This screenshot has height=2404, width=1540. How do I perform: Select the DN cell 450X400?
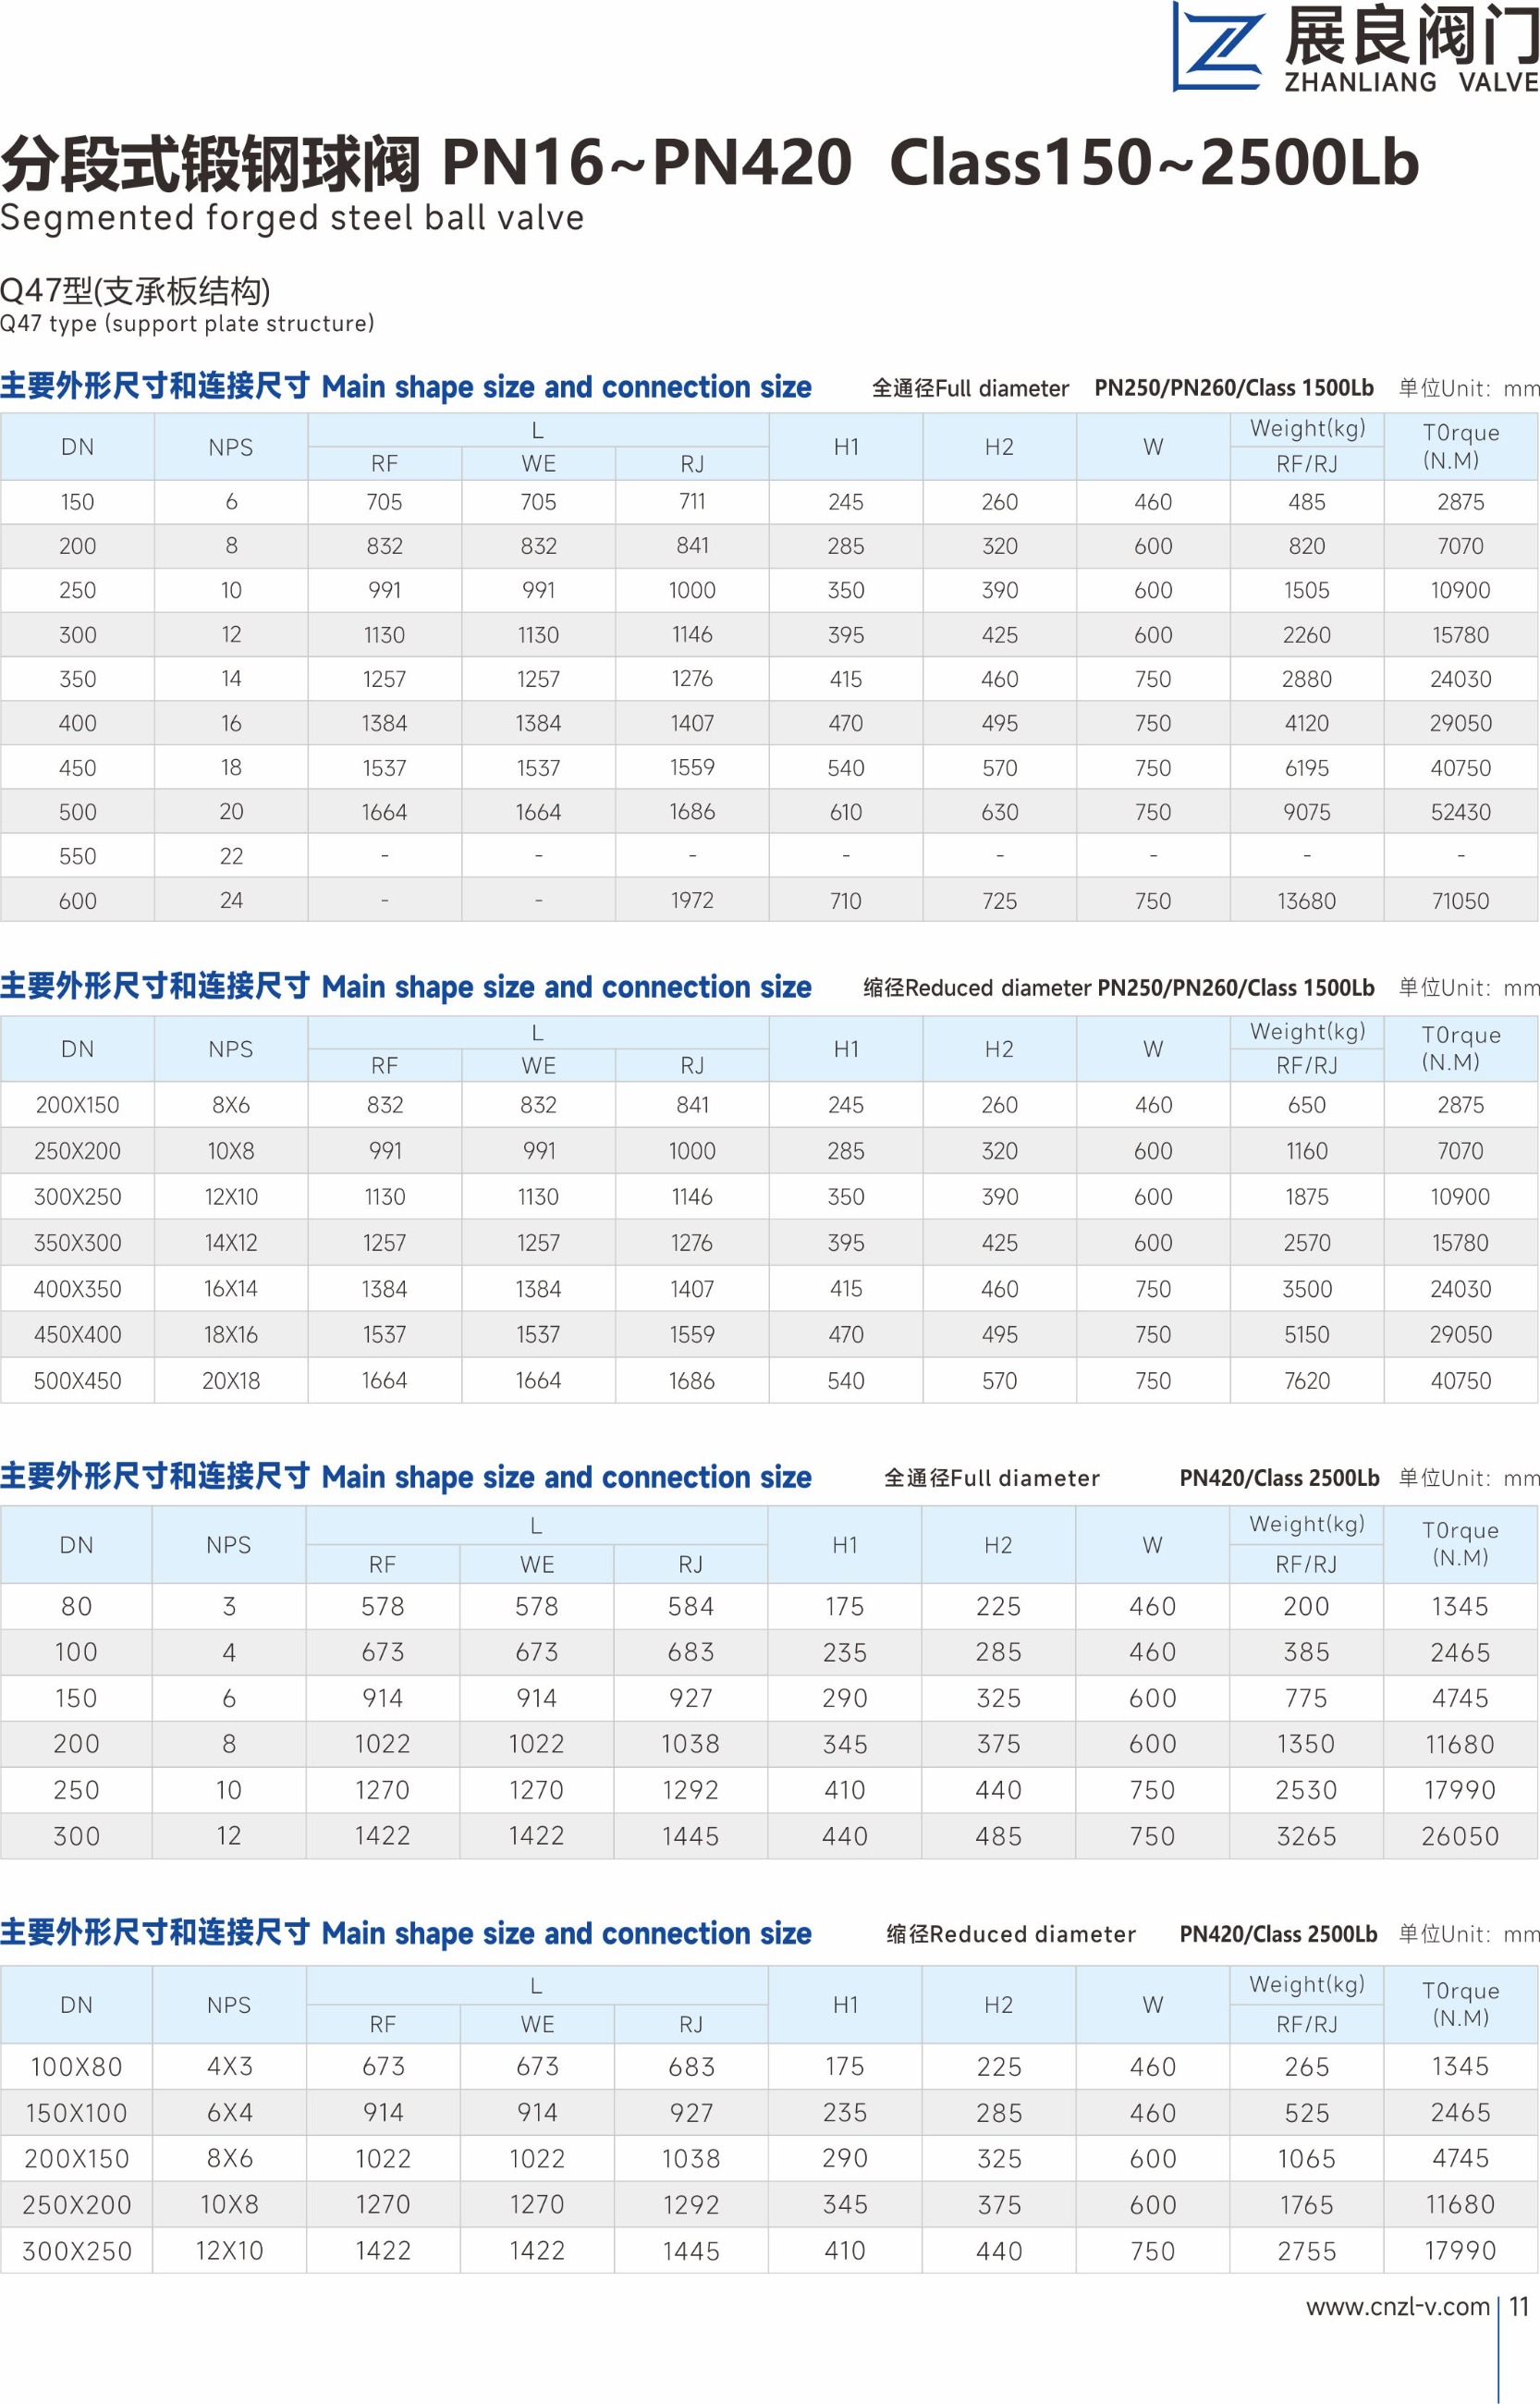pyautogui.click(x=77, y=1335)
